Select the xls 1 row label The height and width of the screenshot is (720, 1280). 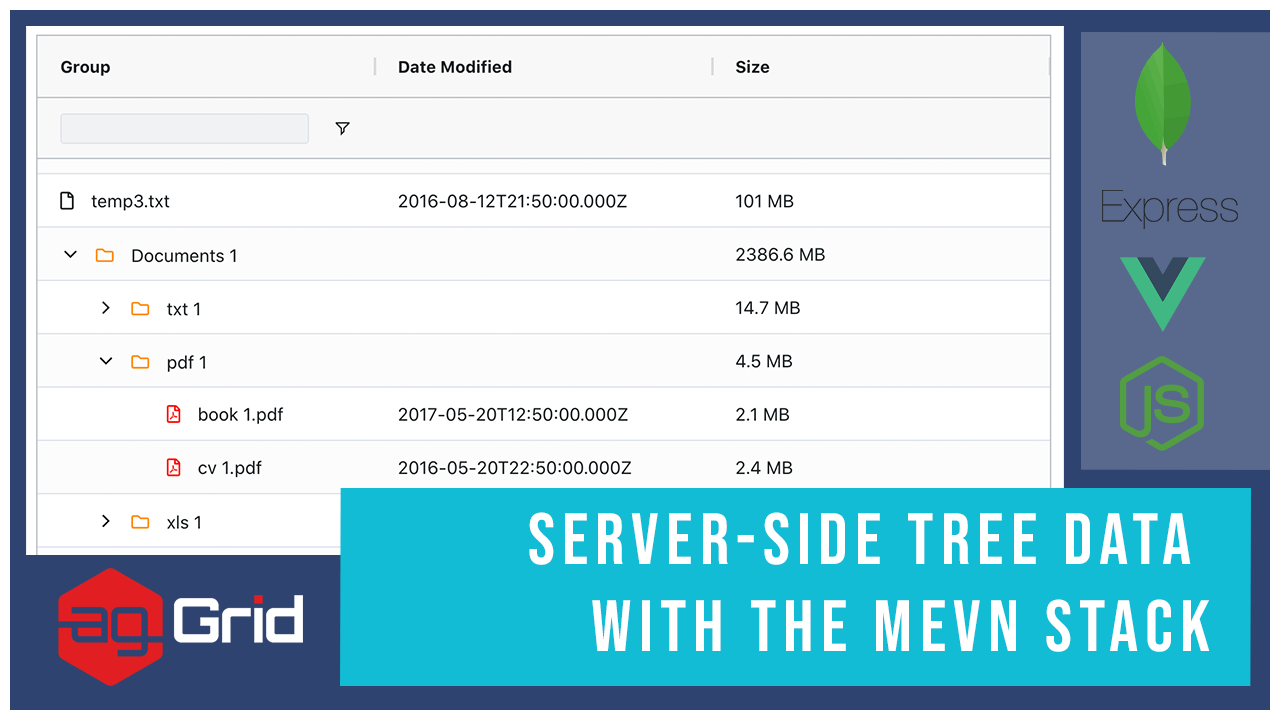coord(184,522)
